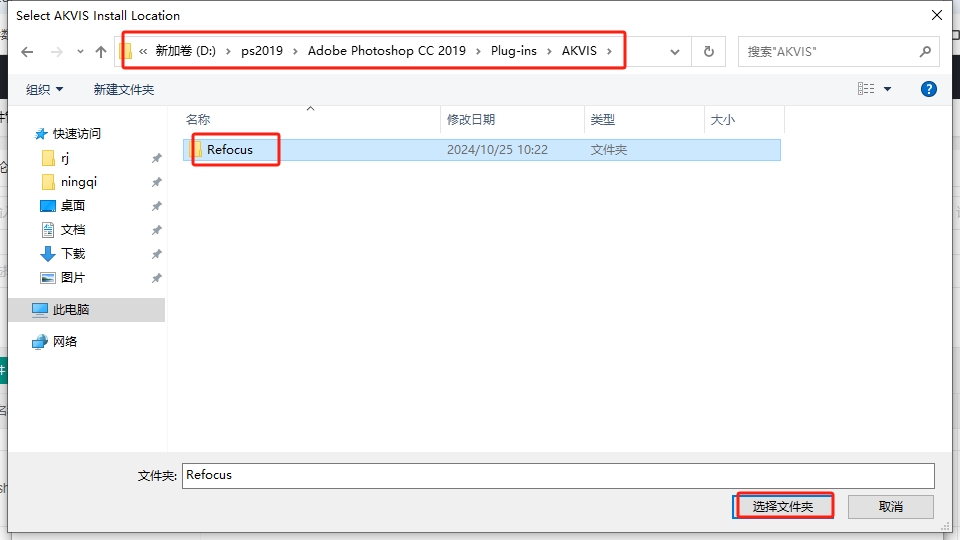Click pin icon next to 图片
The image size is (960, 540).
coord(157,277)
